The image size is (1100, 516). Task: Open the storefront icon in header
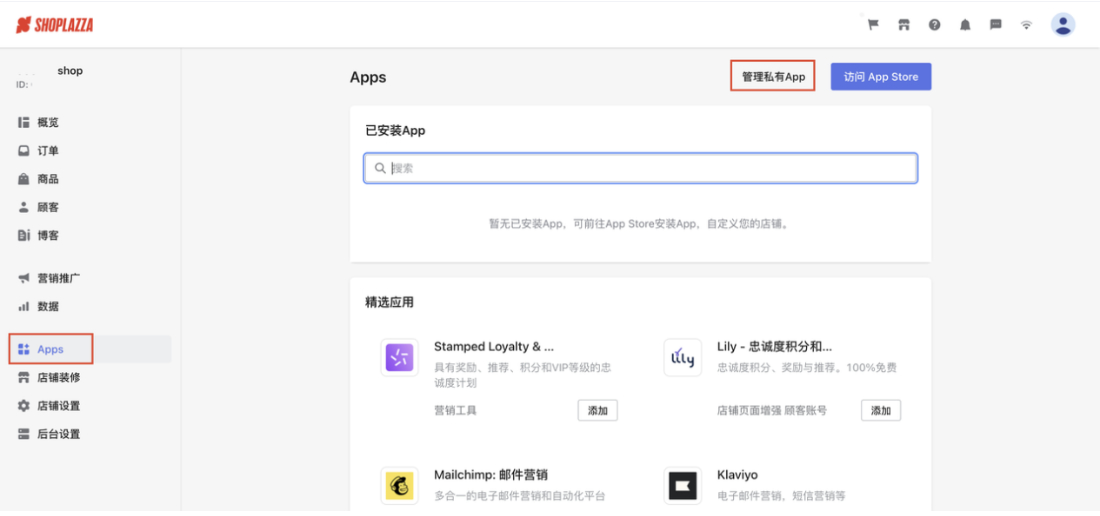(904, 25)
